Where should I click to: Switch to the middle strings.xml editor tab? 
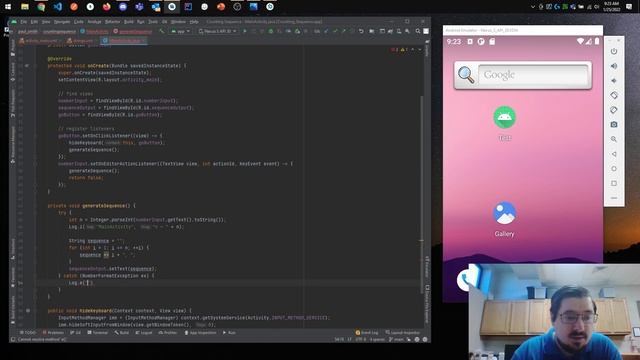click(x=81, y=41)
